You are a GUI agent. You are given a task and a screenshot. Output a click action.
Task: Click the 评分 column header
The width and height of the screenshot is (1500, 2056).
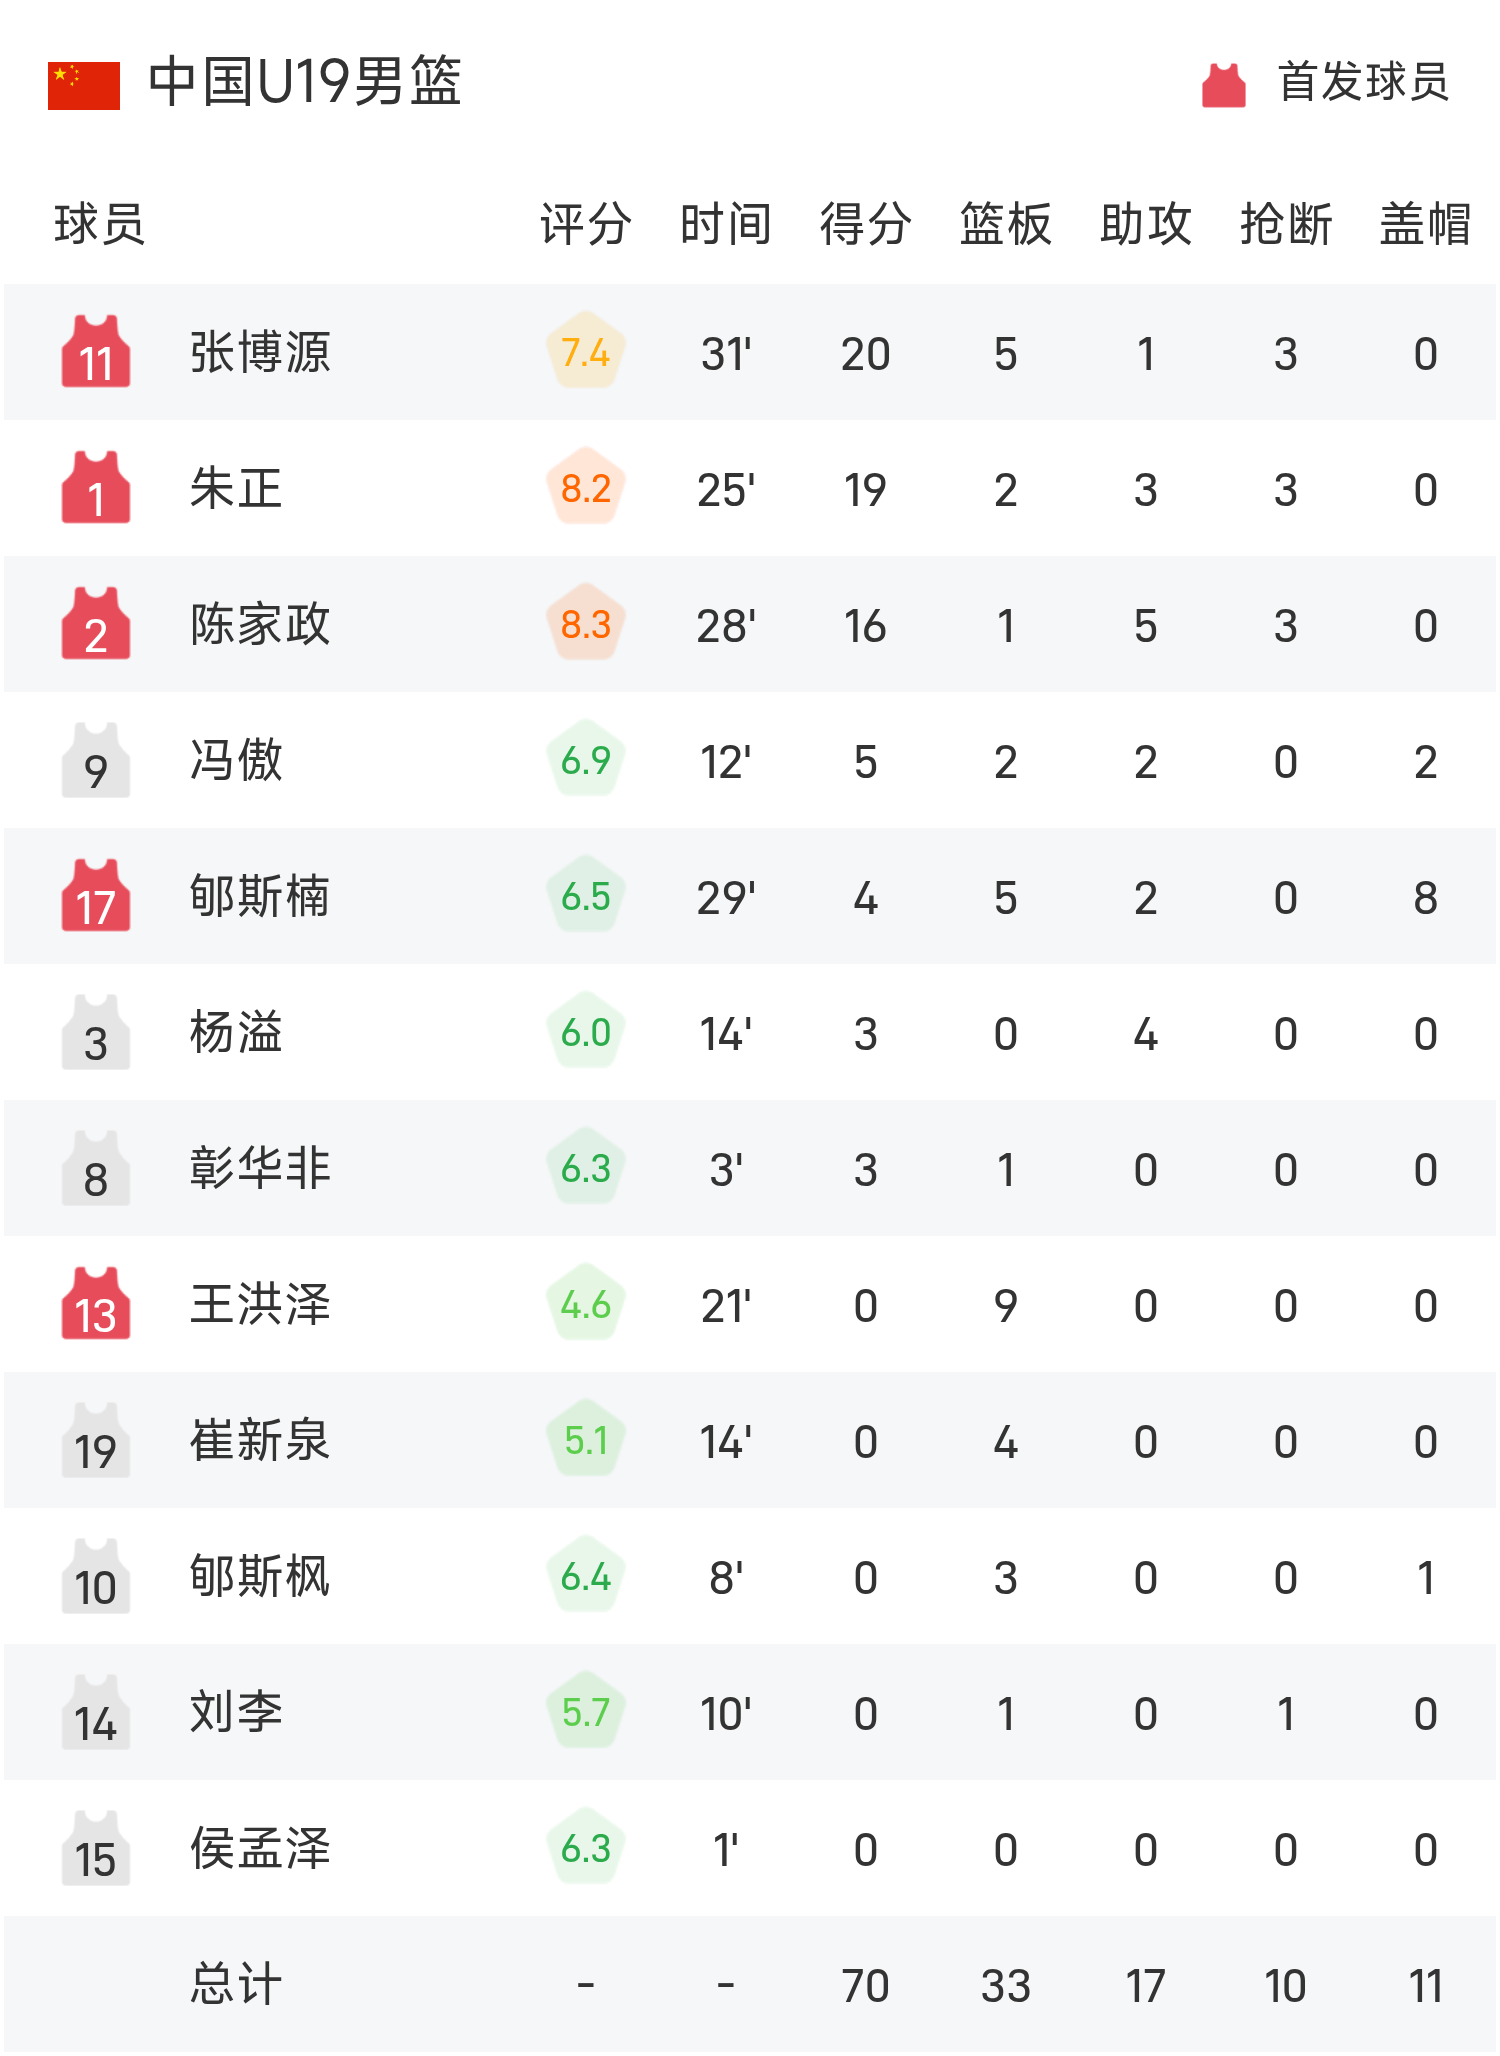pos(585,223)
